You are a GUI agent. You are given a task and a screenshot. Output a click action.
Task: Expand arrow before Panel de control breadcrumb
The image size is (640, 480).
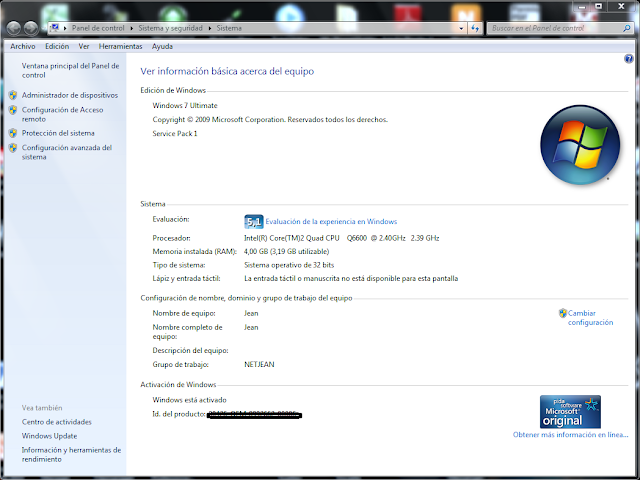65,28
